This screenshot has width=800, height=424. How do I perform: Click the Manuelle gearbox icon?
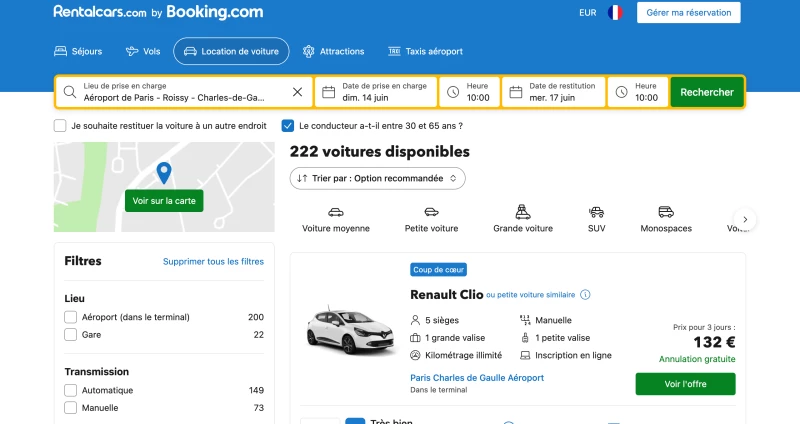[525, 320]
